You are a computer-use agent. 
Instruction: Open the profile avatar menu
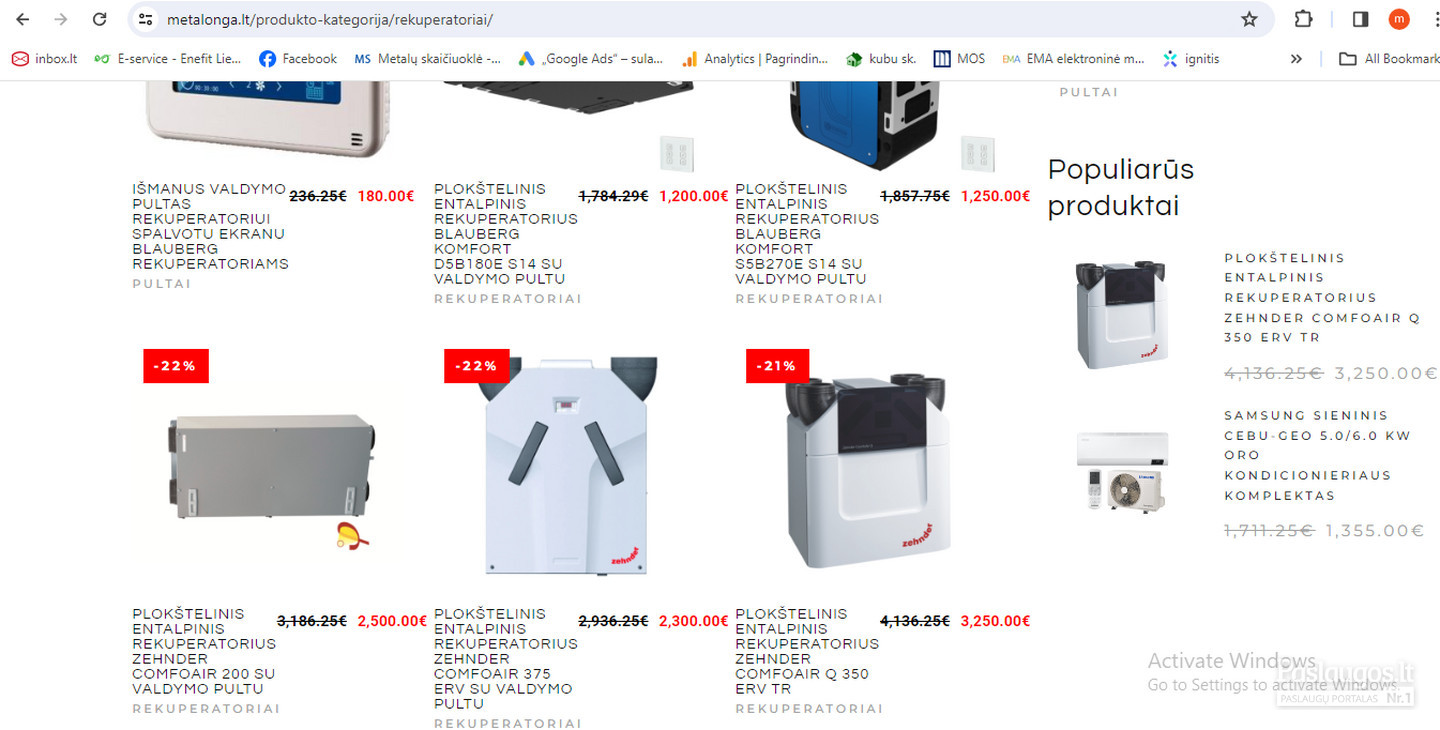pos(1398,19)
